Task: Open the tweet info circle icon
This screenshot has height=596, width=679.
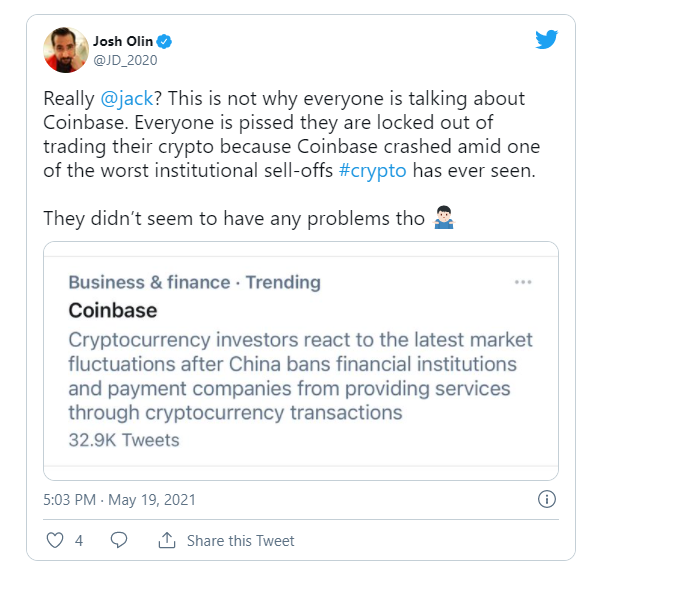Action: [x=546, y=499]
